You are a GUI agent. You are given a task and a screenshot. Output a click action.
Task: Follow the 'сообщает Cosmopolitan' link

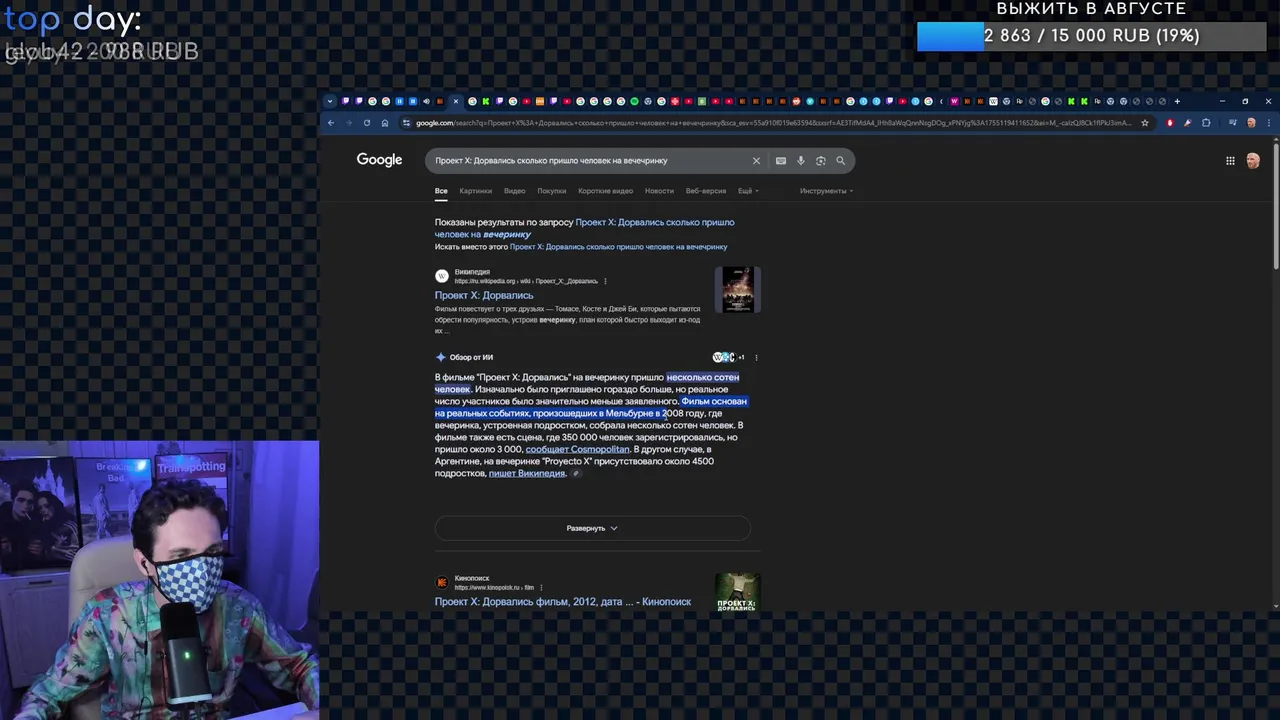(x=578, y=449)
